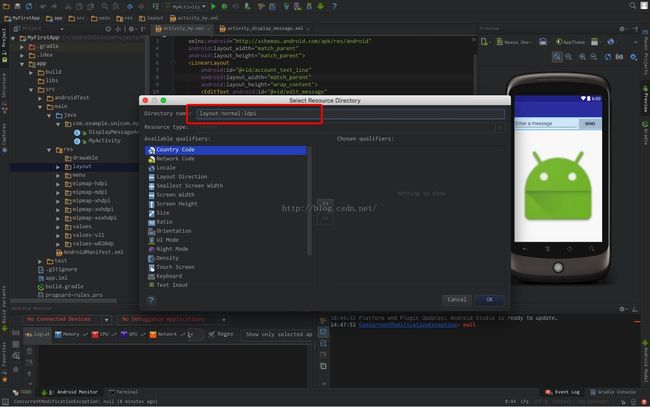Select the Network Code qualifier
The width and height of the screenshot is (650, 407).
point(226,159)
